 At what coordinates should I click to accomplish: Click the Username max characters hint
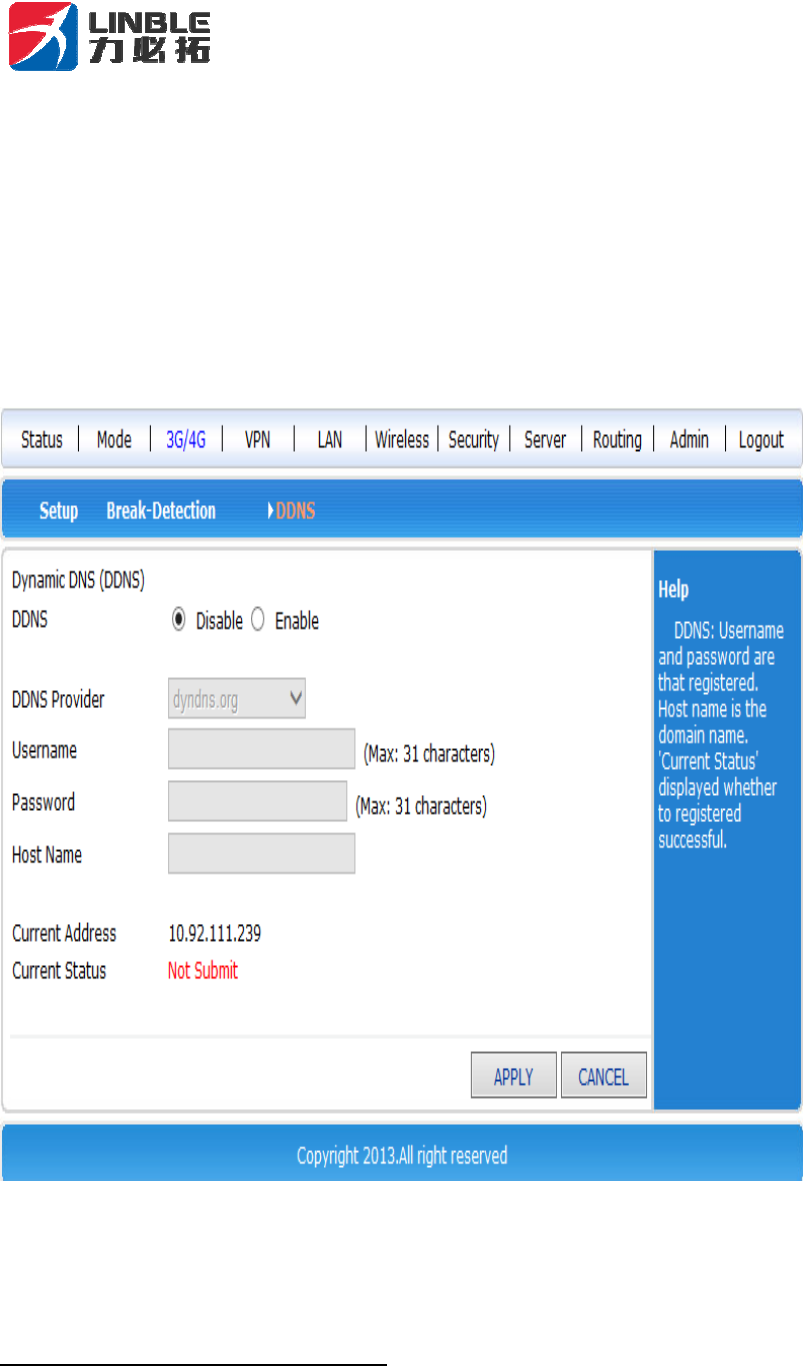[x=429, y=754]
